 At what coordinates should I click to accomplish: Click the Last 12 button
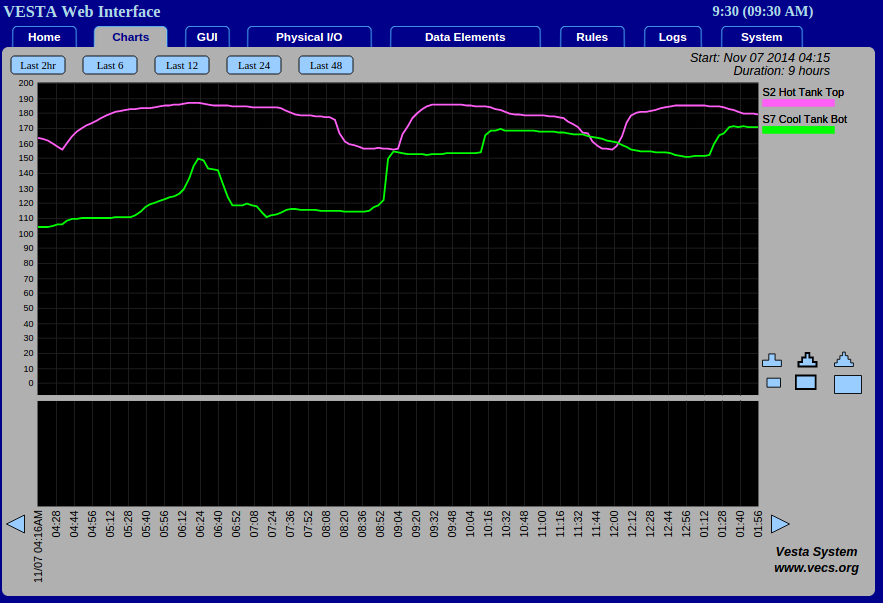coord(182,65)
